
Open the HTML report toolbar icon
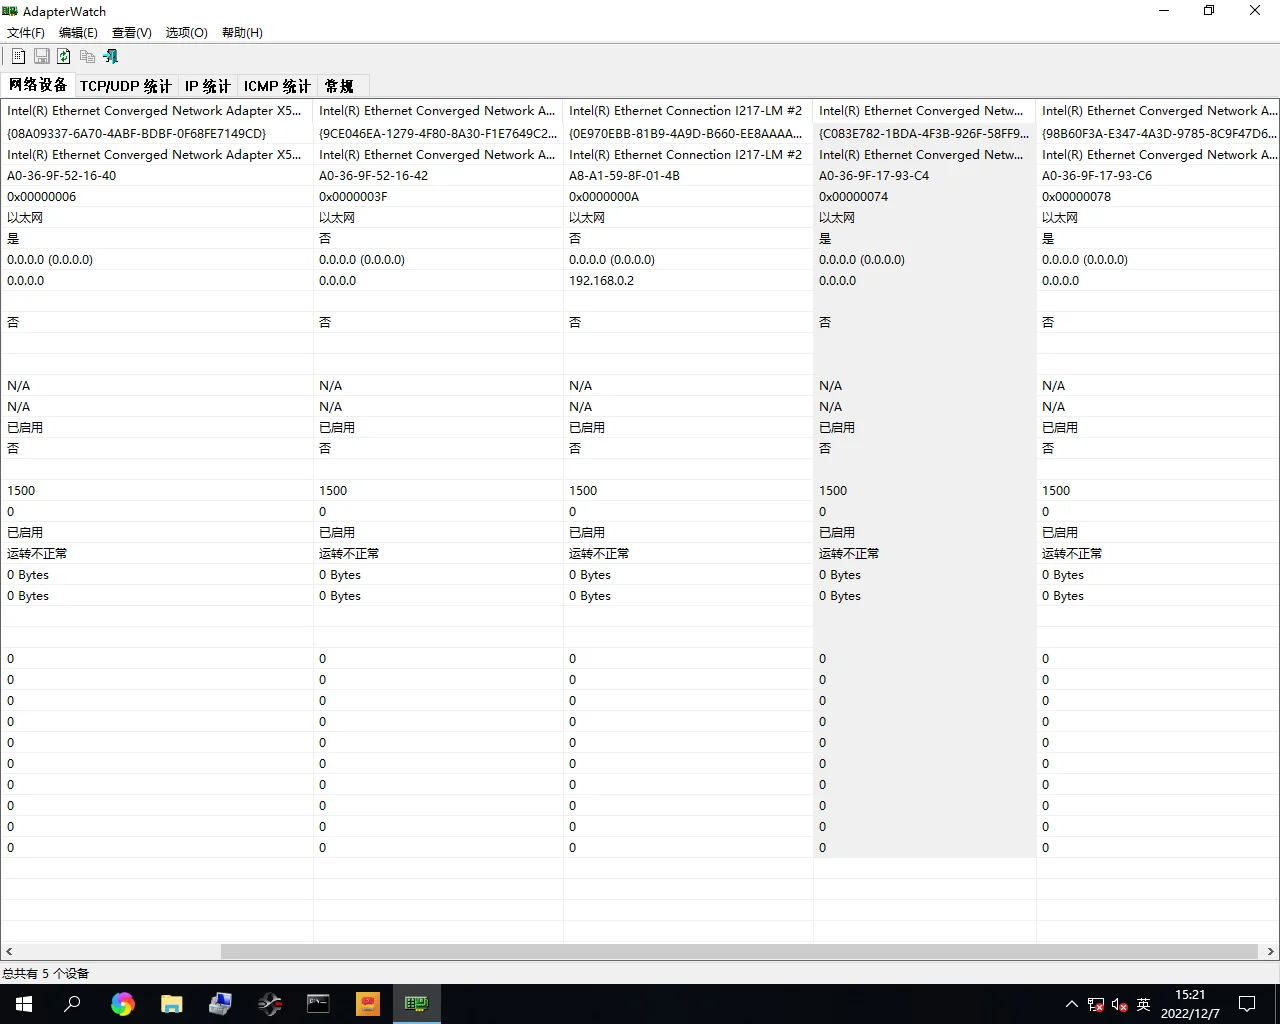pyautogui.click(x=18, y=57)
